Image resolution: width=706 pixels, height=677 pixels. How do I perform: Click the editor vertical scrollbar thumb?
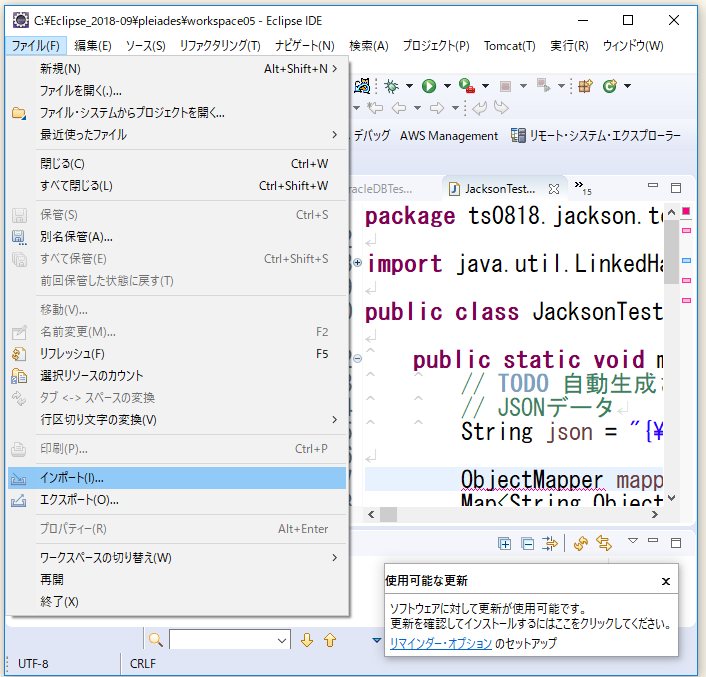click(671, 252)
